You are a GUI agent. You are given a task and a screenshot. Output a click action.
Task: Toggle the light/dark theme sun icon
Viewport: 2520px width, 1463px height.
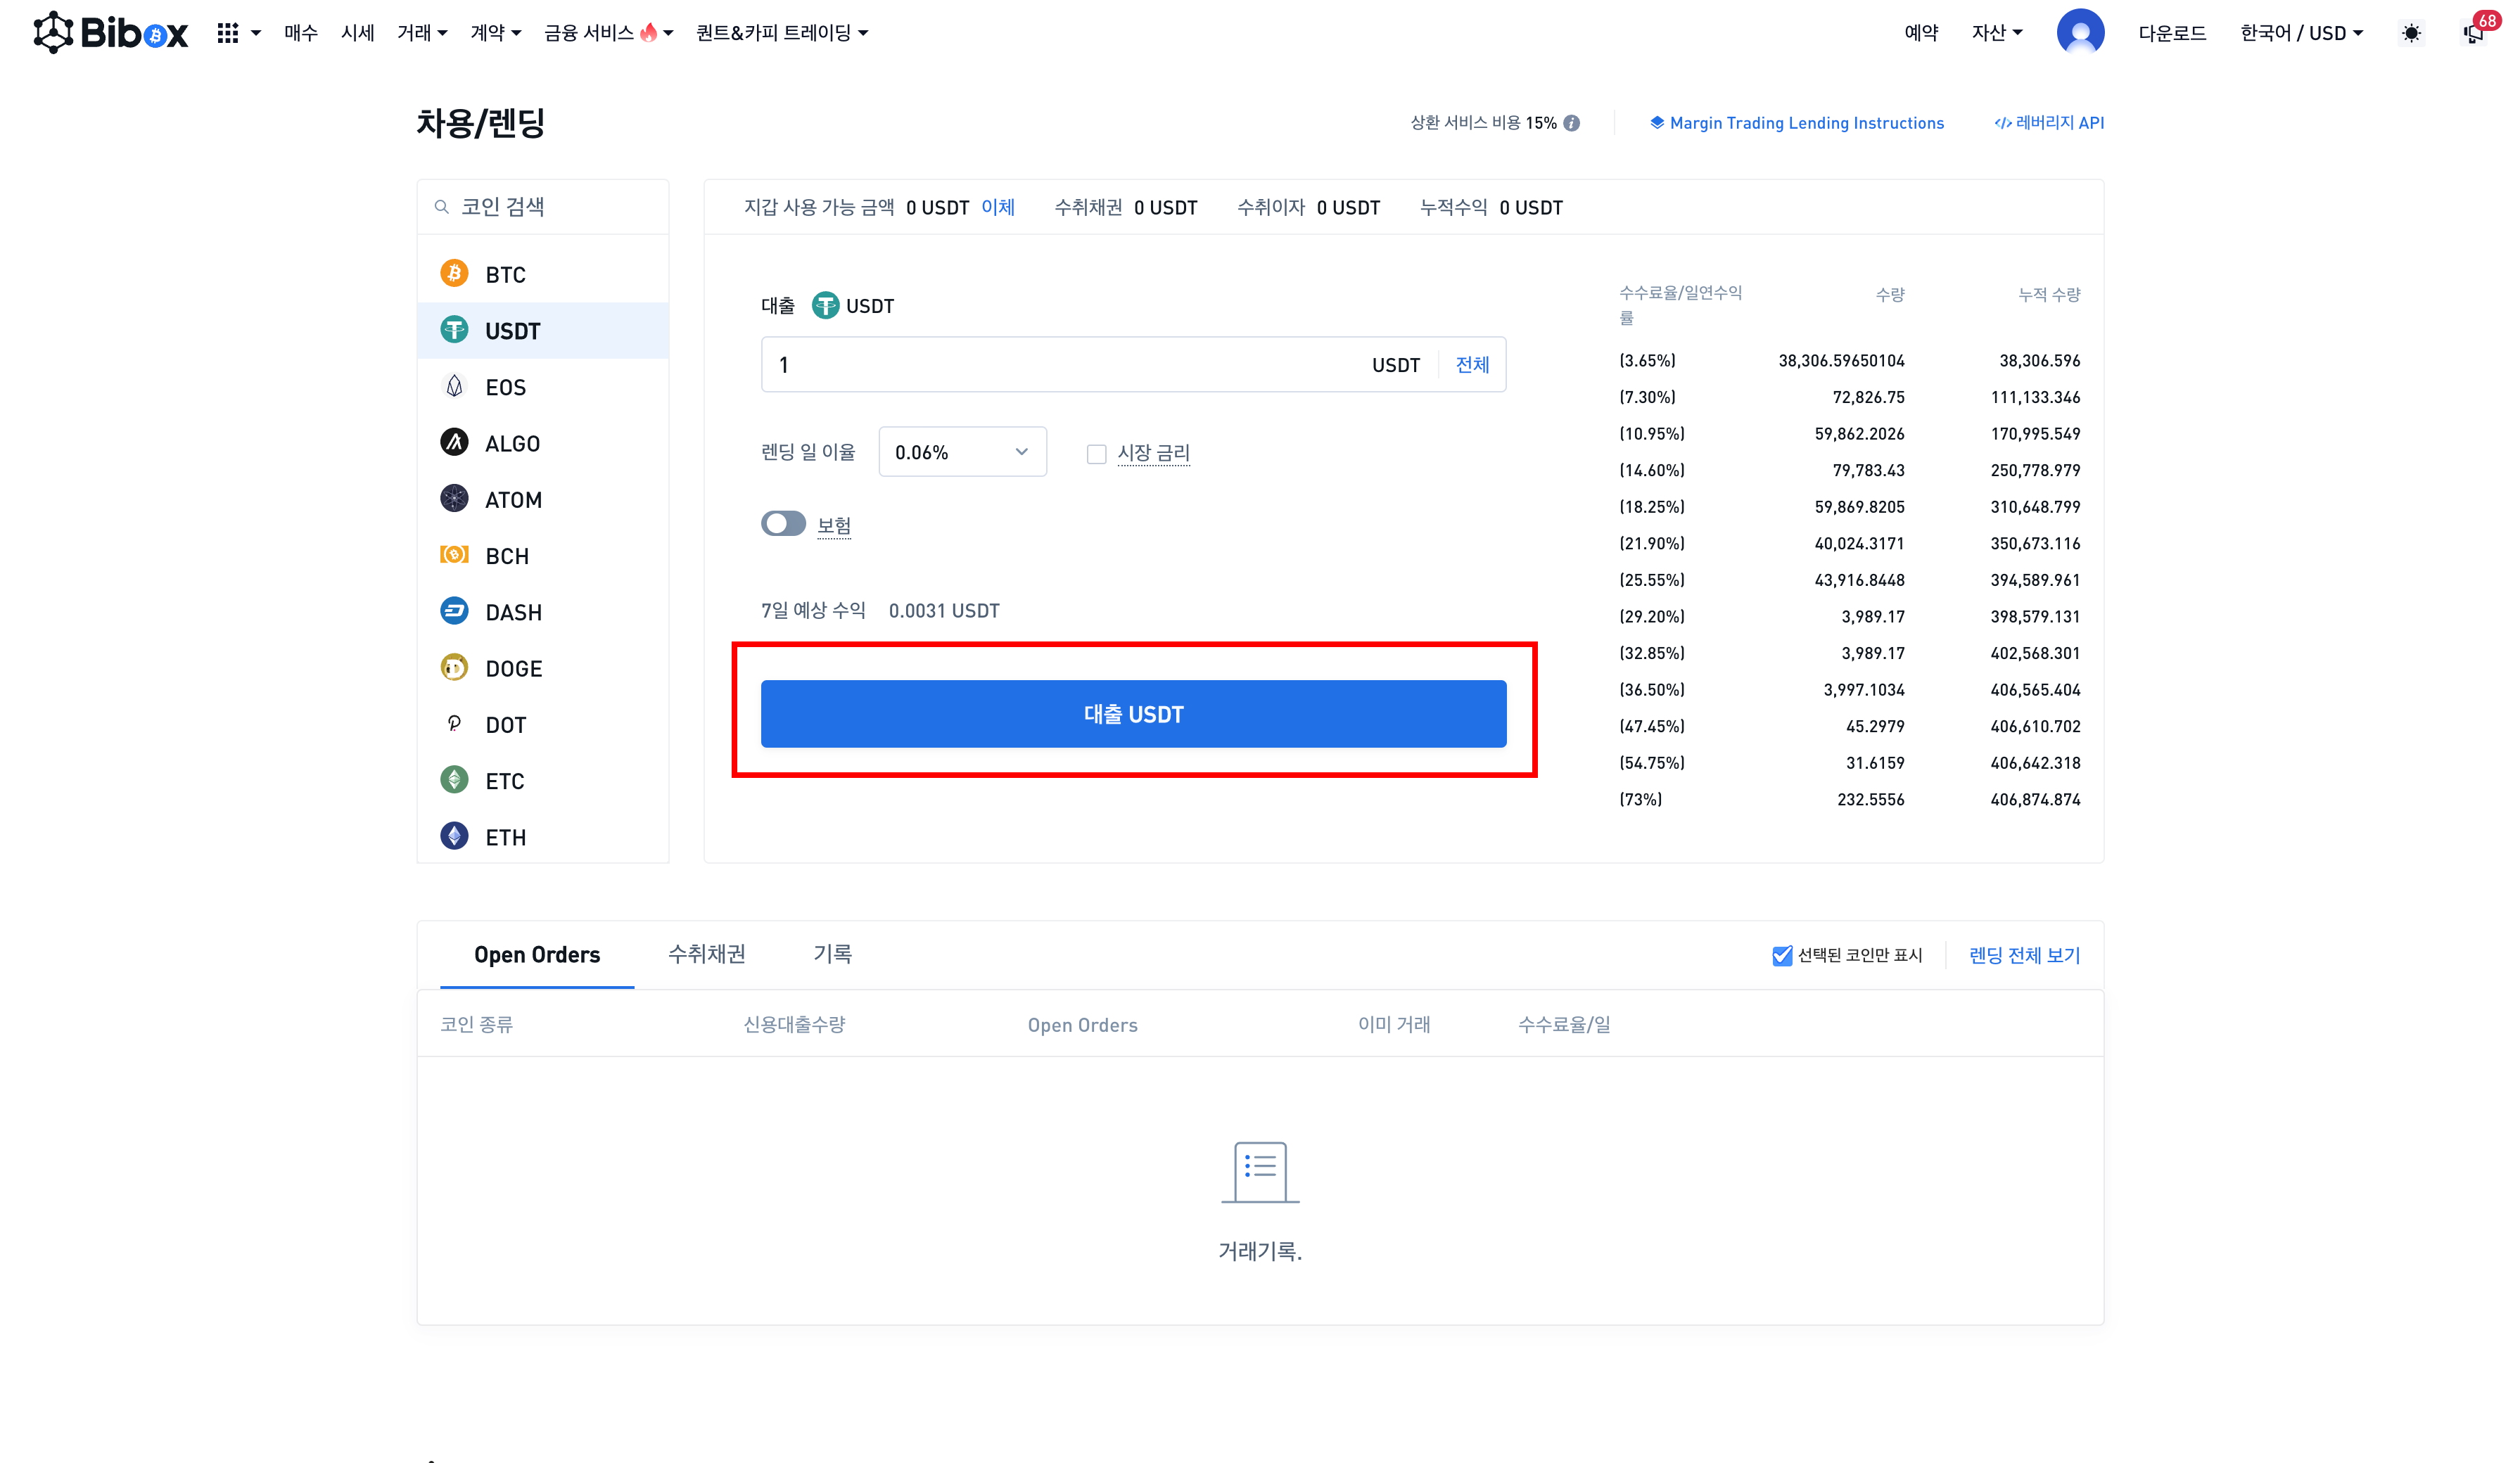tap(2411, 33)
